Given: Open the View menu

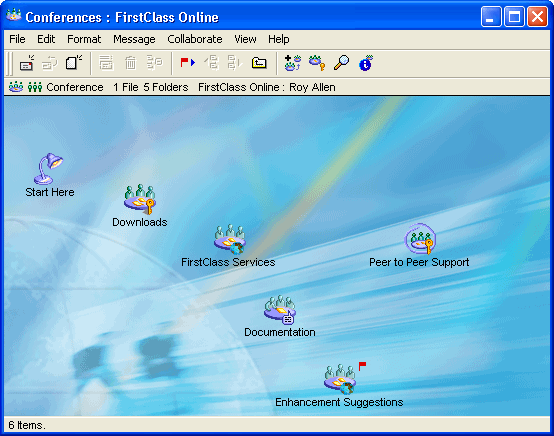Looking at the screenshot, I should pyautogui.click(x=245, y=39).
